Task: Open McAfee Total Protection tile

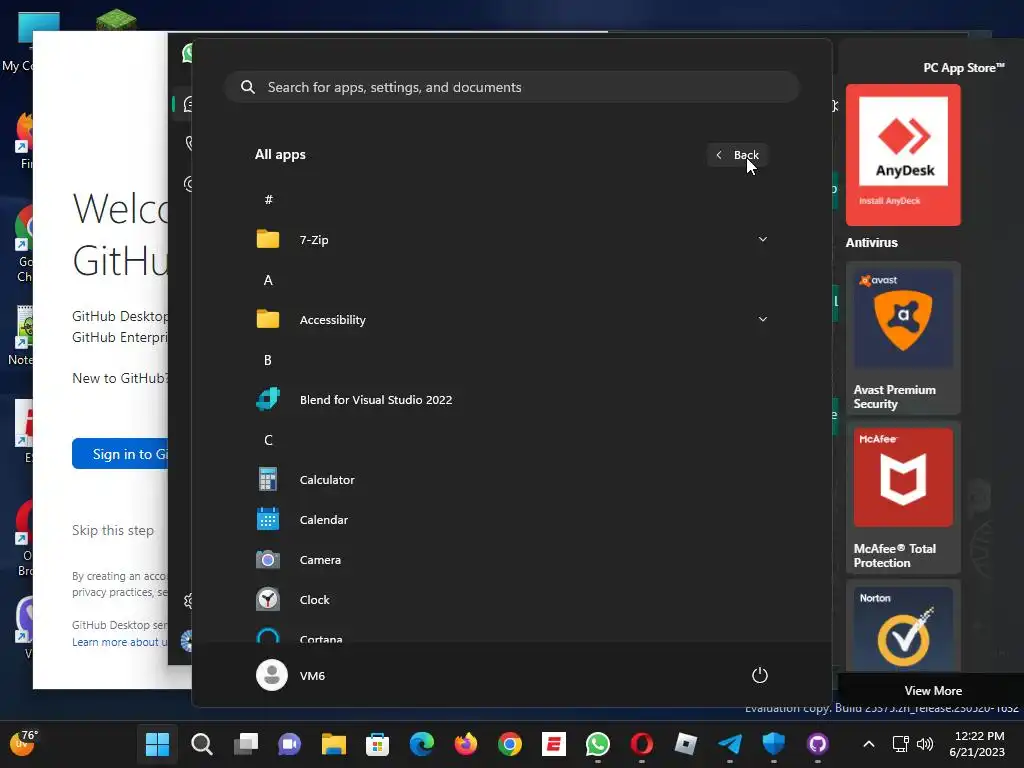Action: click(903, 497)
